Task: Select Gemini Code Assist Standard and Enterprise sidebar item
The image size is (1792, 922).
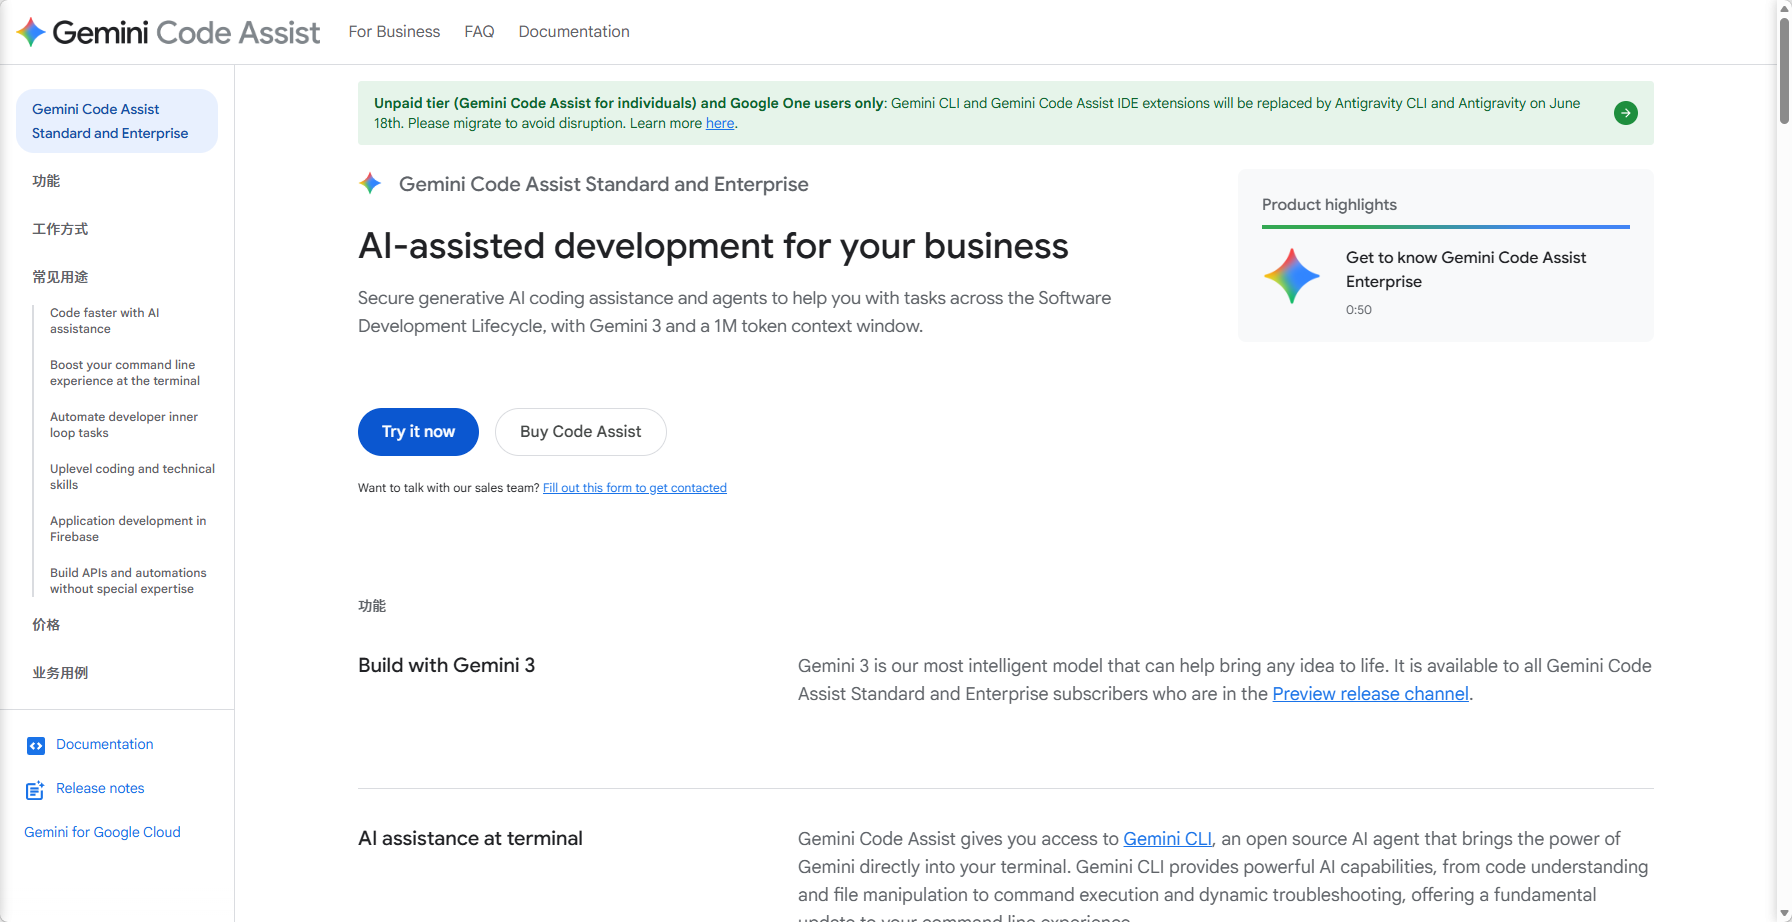Action: (x=117, y=121)
